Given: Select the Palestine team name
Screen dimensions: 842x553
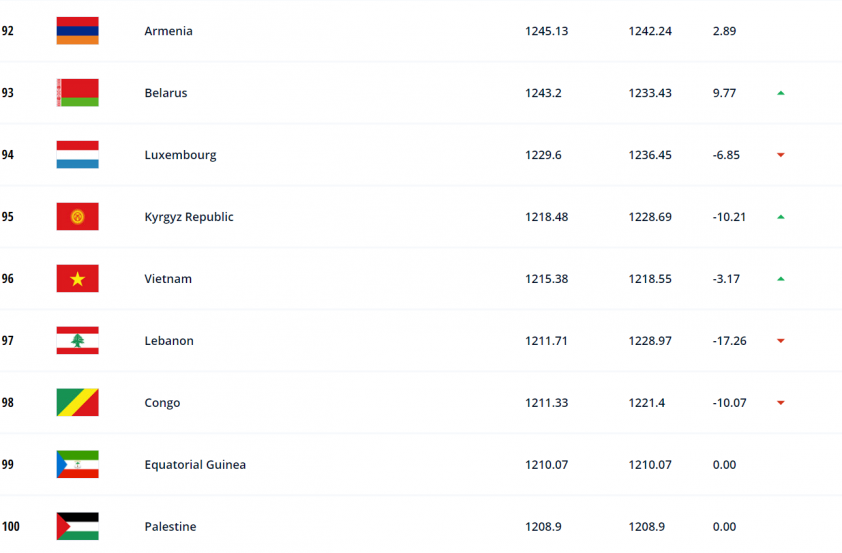Looking at the screenshot, I should 170,527.
